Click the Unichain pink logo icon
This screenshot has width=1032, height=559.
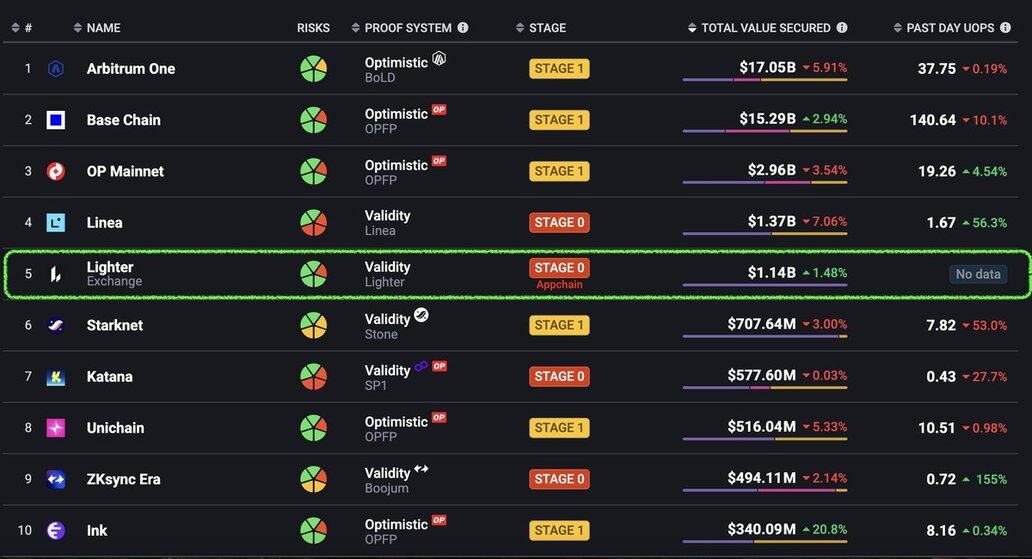tap(56, 428)
